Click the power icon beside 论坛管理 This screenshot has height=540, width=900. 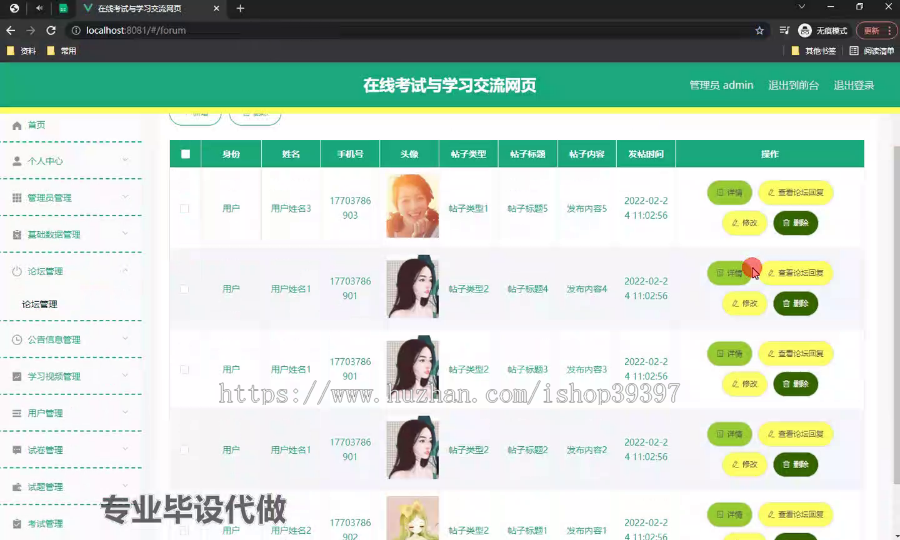click(x=17, y=271)
